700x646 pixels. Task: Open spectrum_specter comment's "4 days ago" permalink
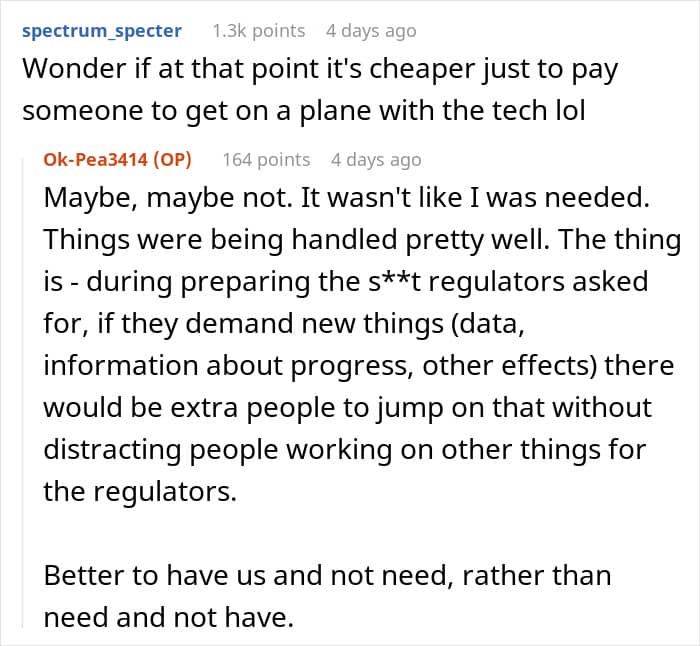(371, 31)
